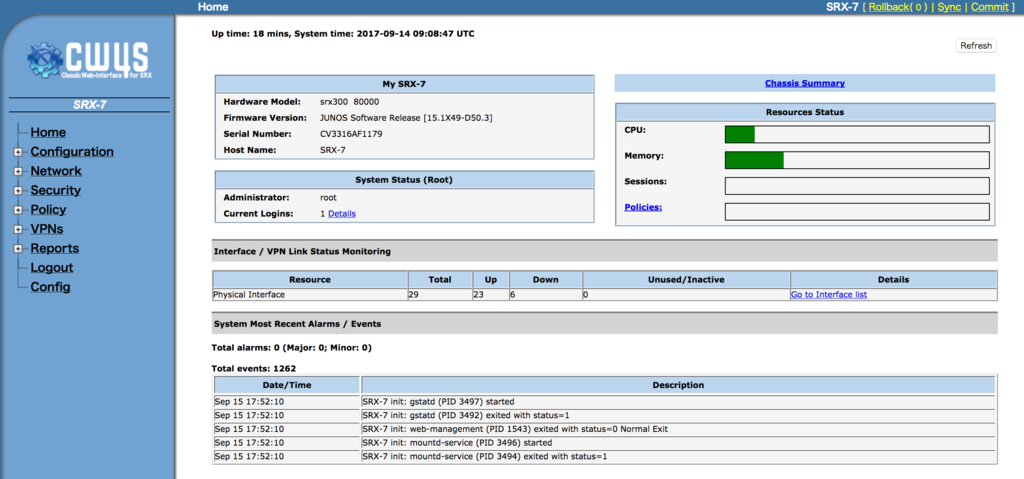The width and height of the screenshot is (1024, 479).
Task: Expand the Reports tree node
Action: [x=18, y=249]
